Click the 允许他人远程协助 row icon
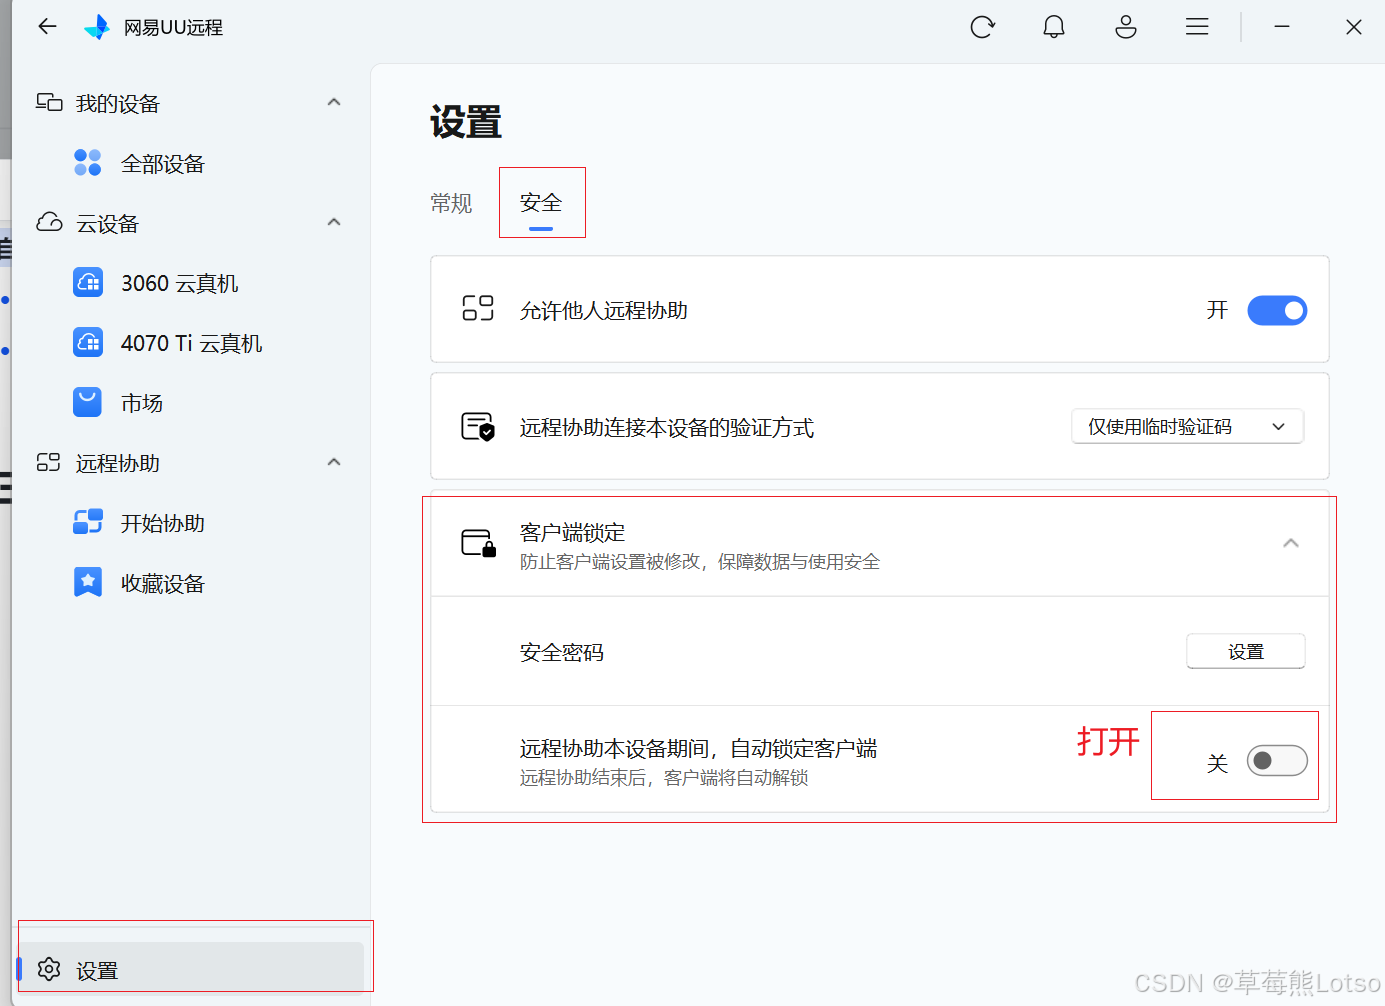 [478, 309]
